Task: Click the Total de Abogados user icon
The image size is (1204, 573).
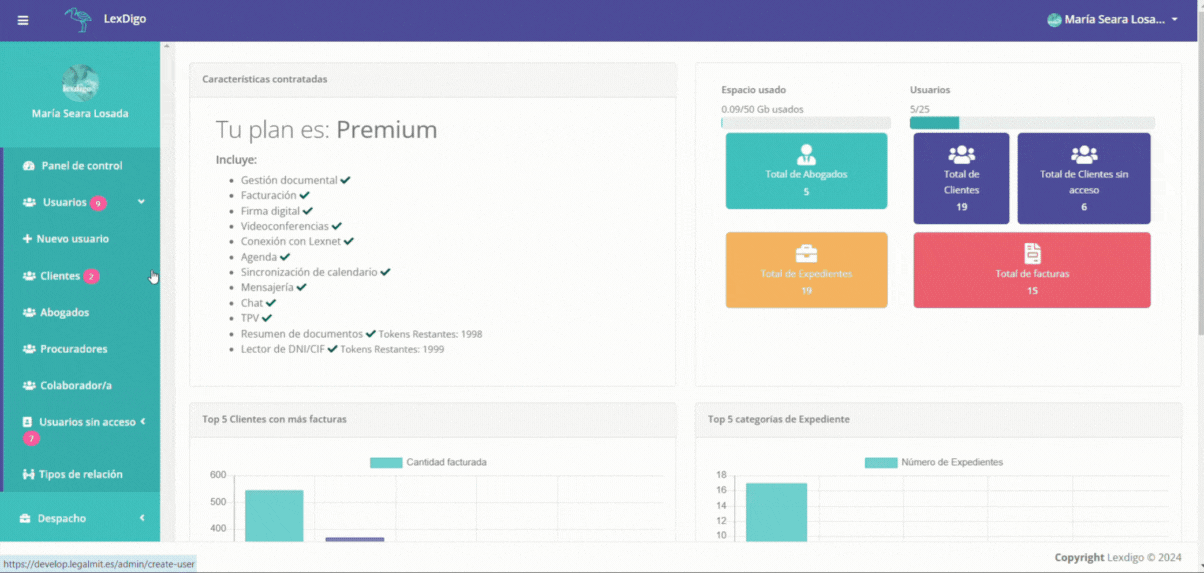Action: [806, 155]
